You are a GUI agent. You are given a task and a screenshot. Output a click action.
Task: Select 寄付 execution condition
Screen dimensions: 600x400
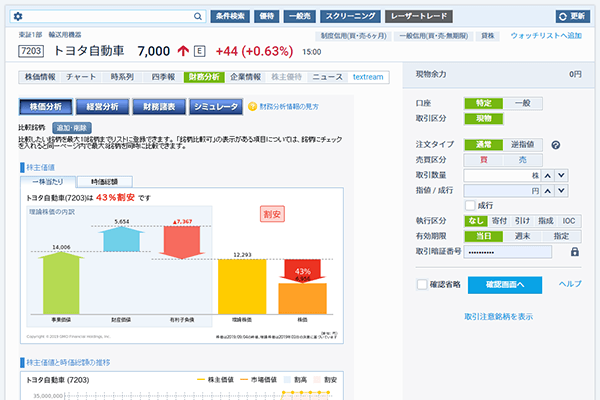[x=499, y=221]
